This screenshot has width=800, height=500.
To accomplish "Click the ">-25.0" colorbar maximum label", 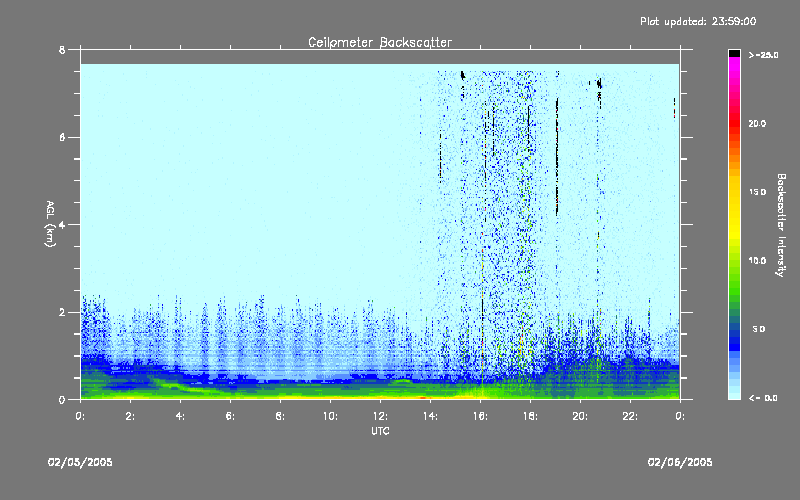I will (763, 55).
